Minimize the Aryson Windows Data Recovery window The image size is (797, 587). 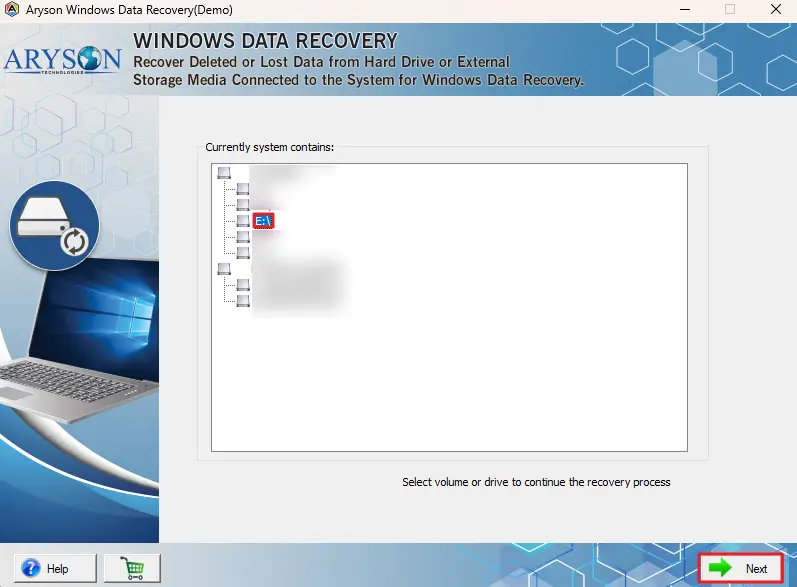pyautogui.click(x=685, y=9)
